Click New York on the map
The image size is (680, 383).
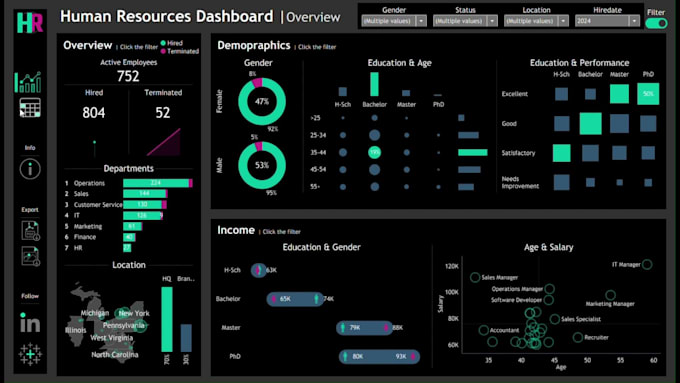point(134,313)
